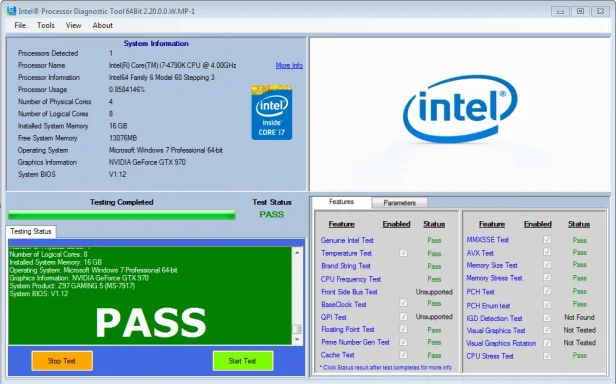The height and width of the screenshot is (384, 616).
Task: Click the green testing progress bar
Action: (x=122, y=215)
